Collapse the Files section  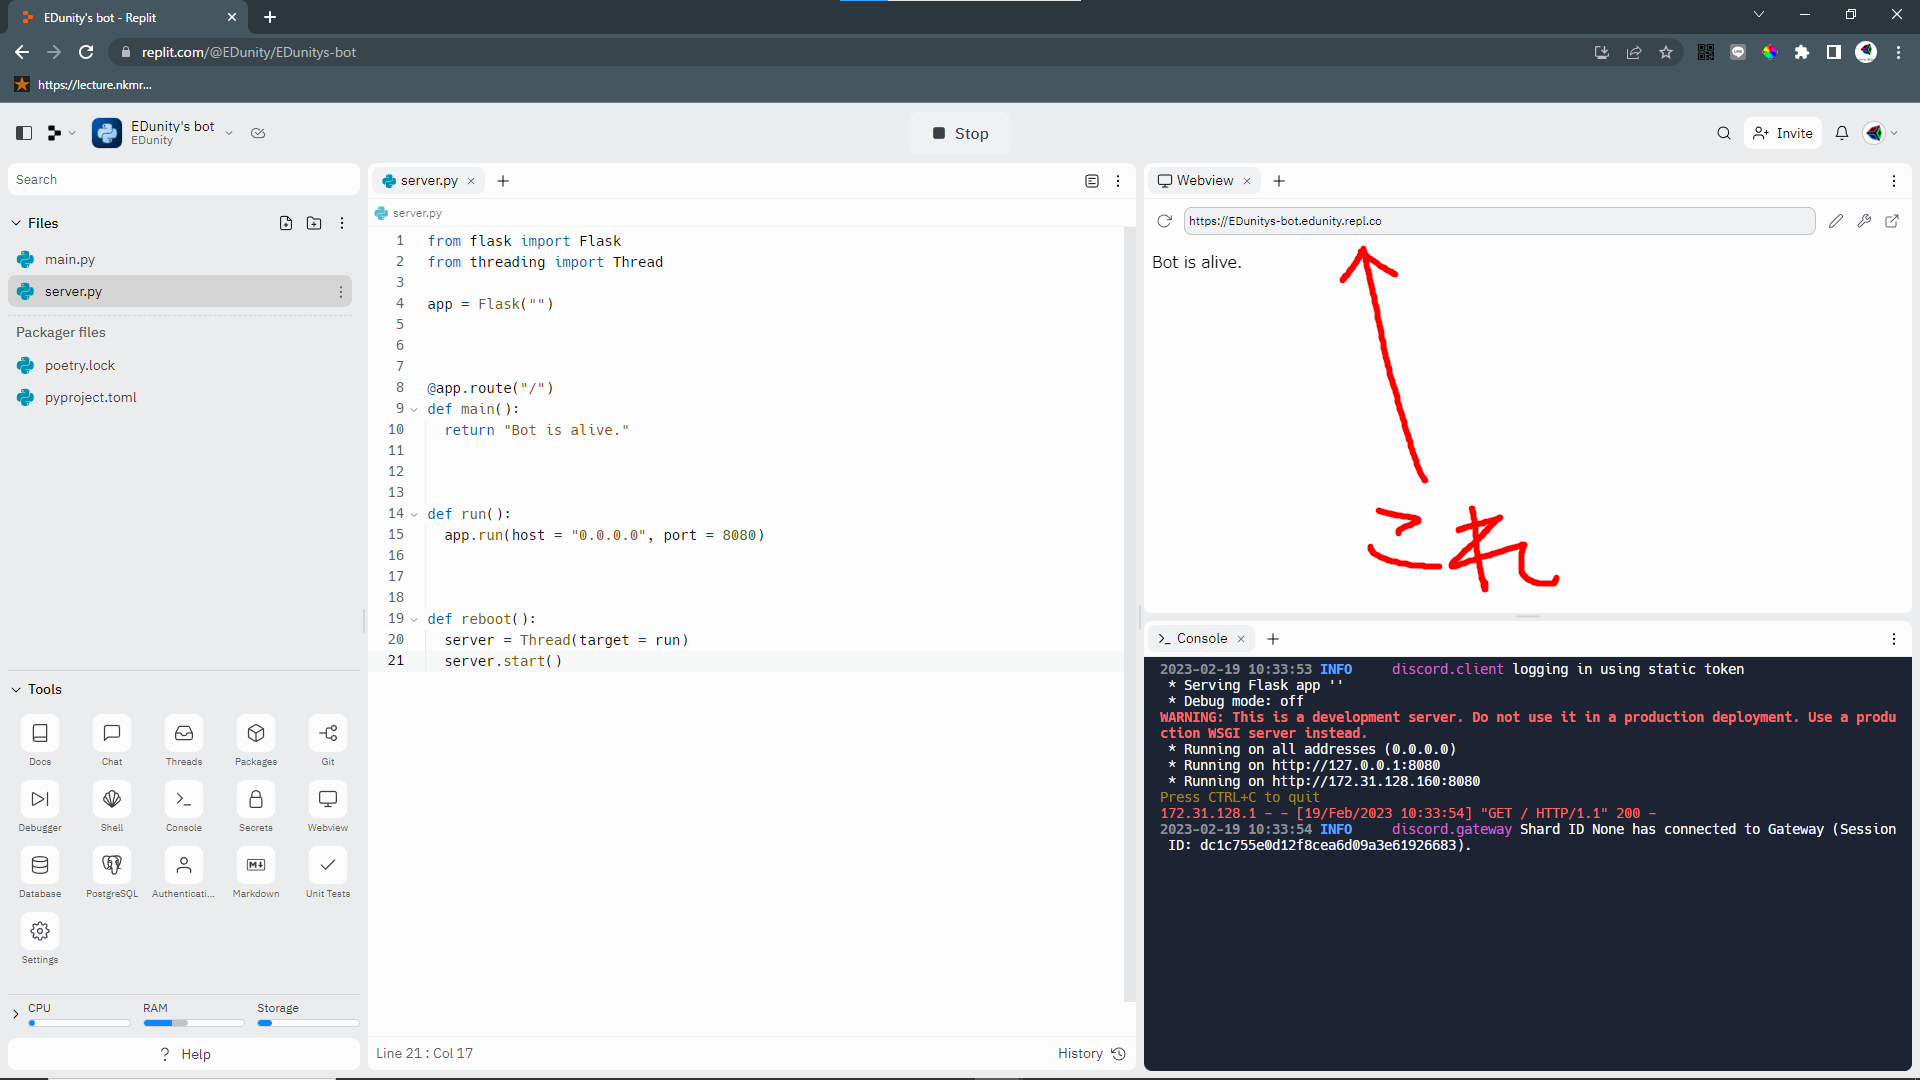[x=16, y=223]
